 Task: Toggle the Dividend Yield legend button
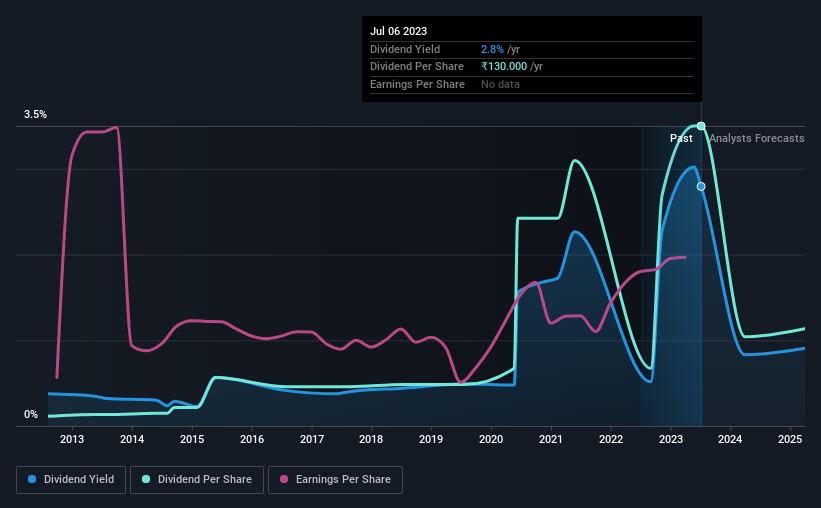(x=71, y=480)
